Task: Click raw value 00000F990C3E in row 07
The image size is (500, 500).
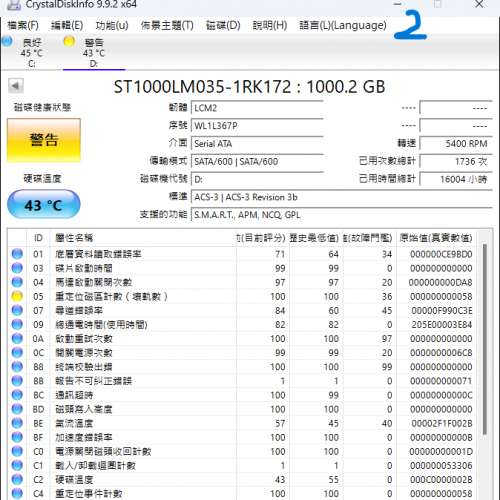Action: [x=442, y=310]
